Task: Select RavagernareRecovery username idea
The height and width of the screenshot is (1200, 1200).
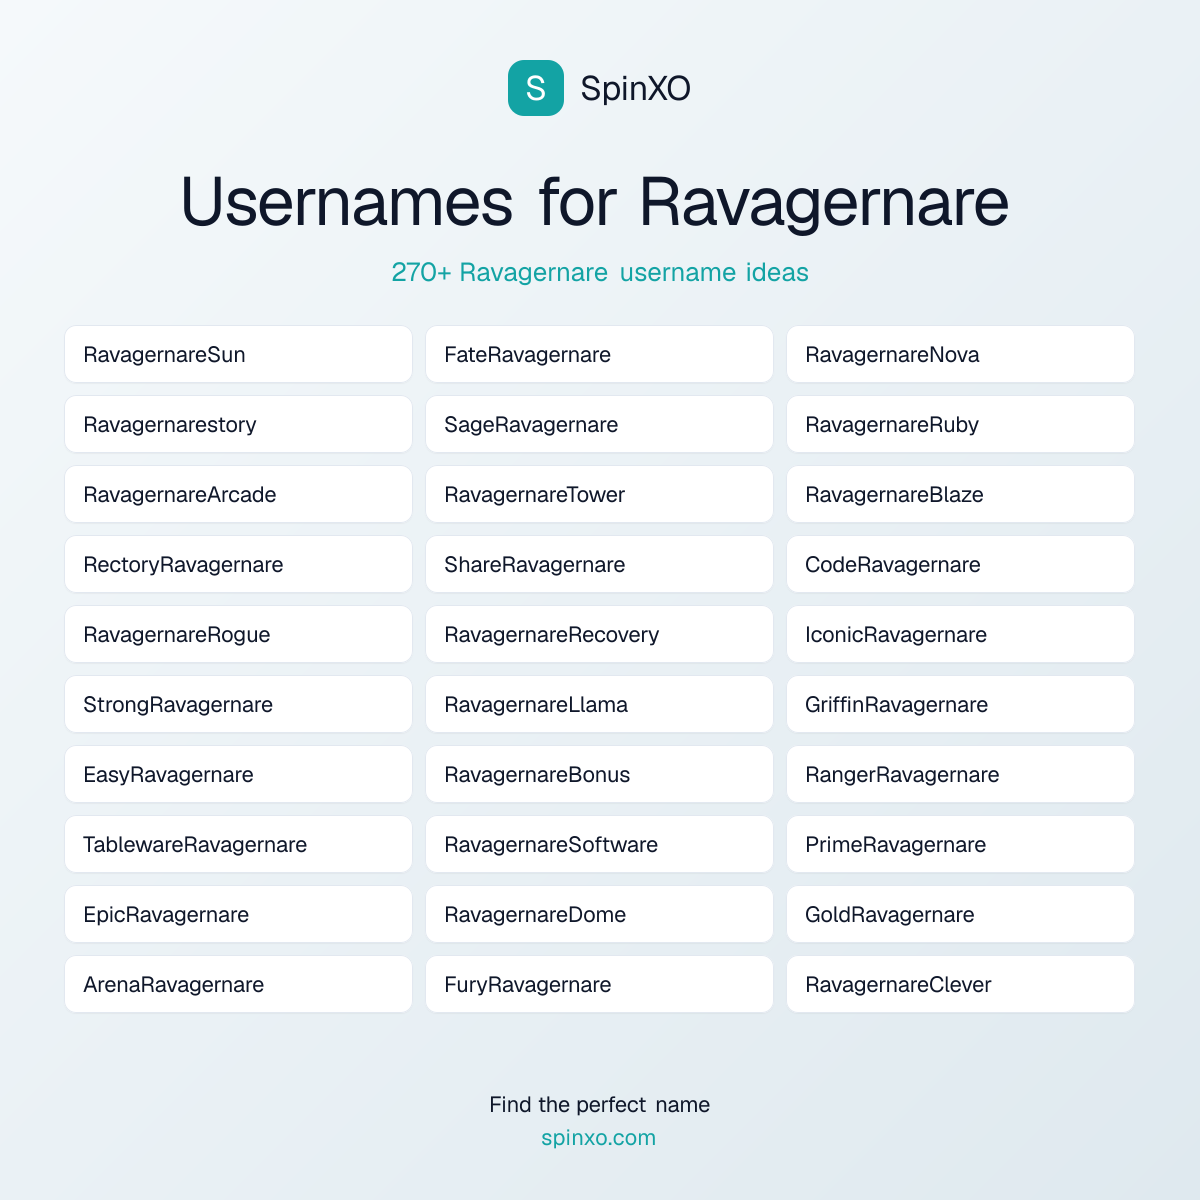Action: (599, 634)
